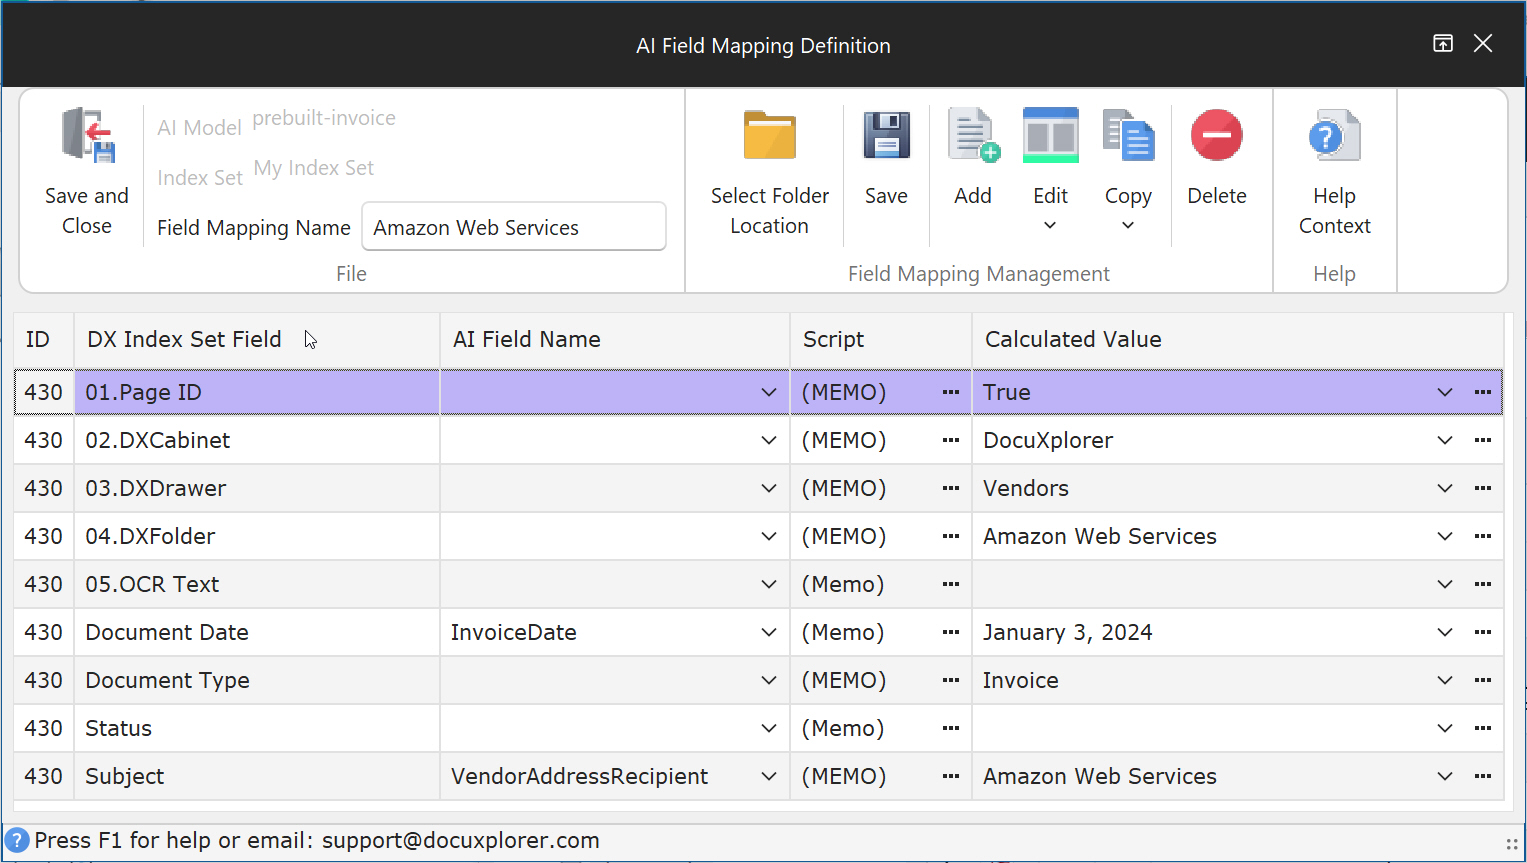The height and width of the screenshot is (863, 1527).
Task: Add a new field mapping
Action: 973,136
